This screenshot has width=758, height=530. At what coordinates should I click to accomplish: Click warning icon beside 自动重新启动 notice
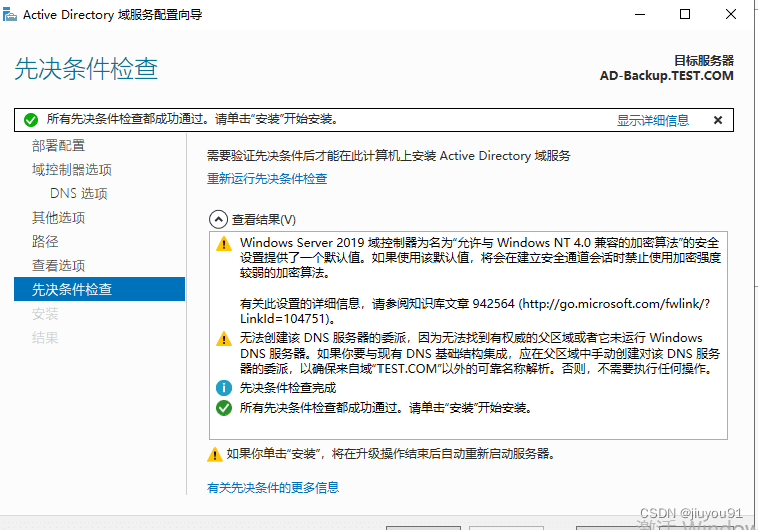tap(215, 454)
